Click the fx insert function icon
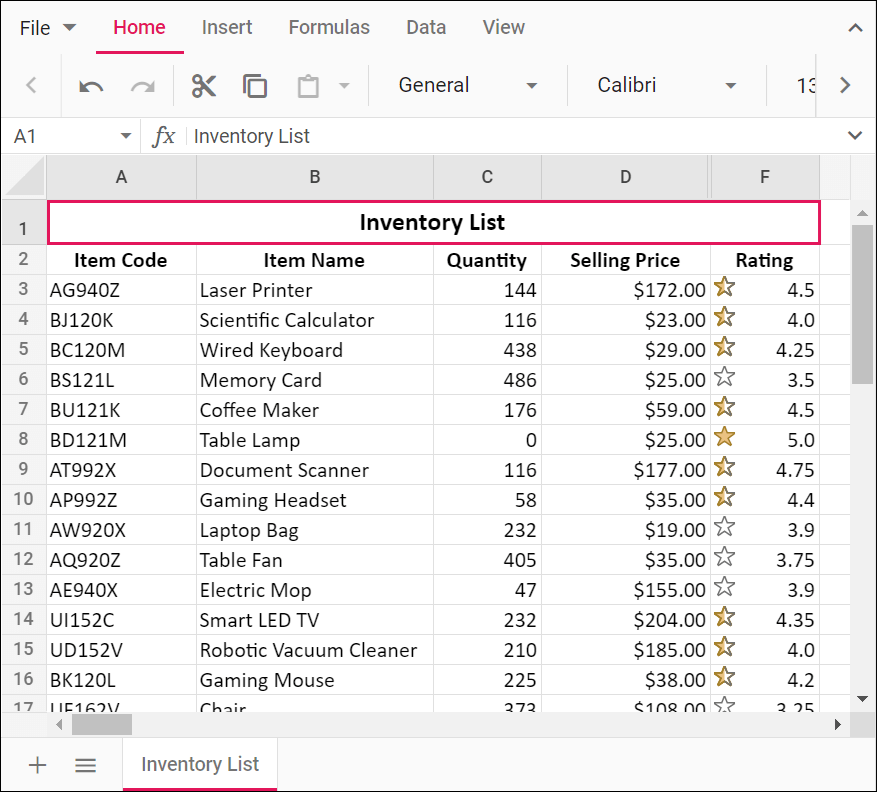The image size is (877, 792). [163, 136]
